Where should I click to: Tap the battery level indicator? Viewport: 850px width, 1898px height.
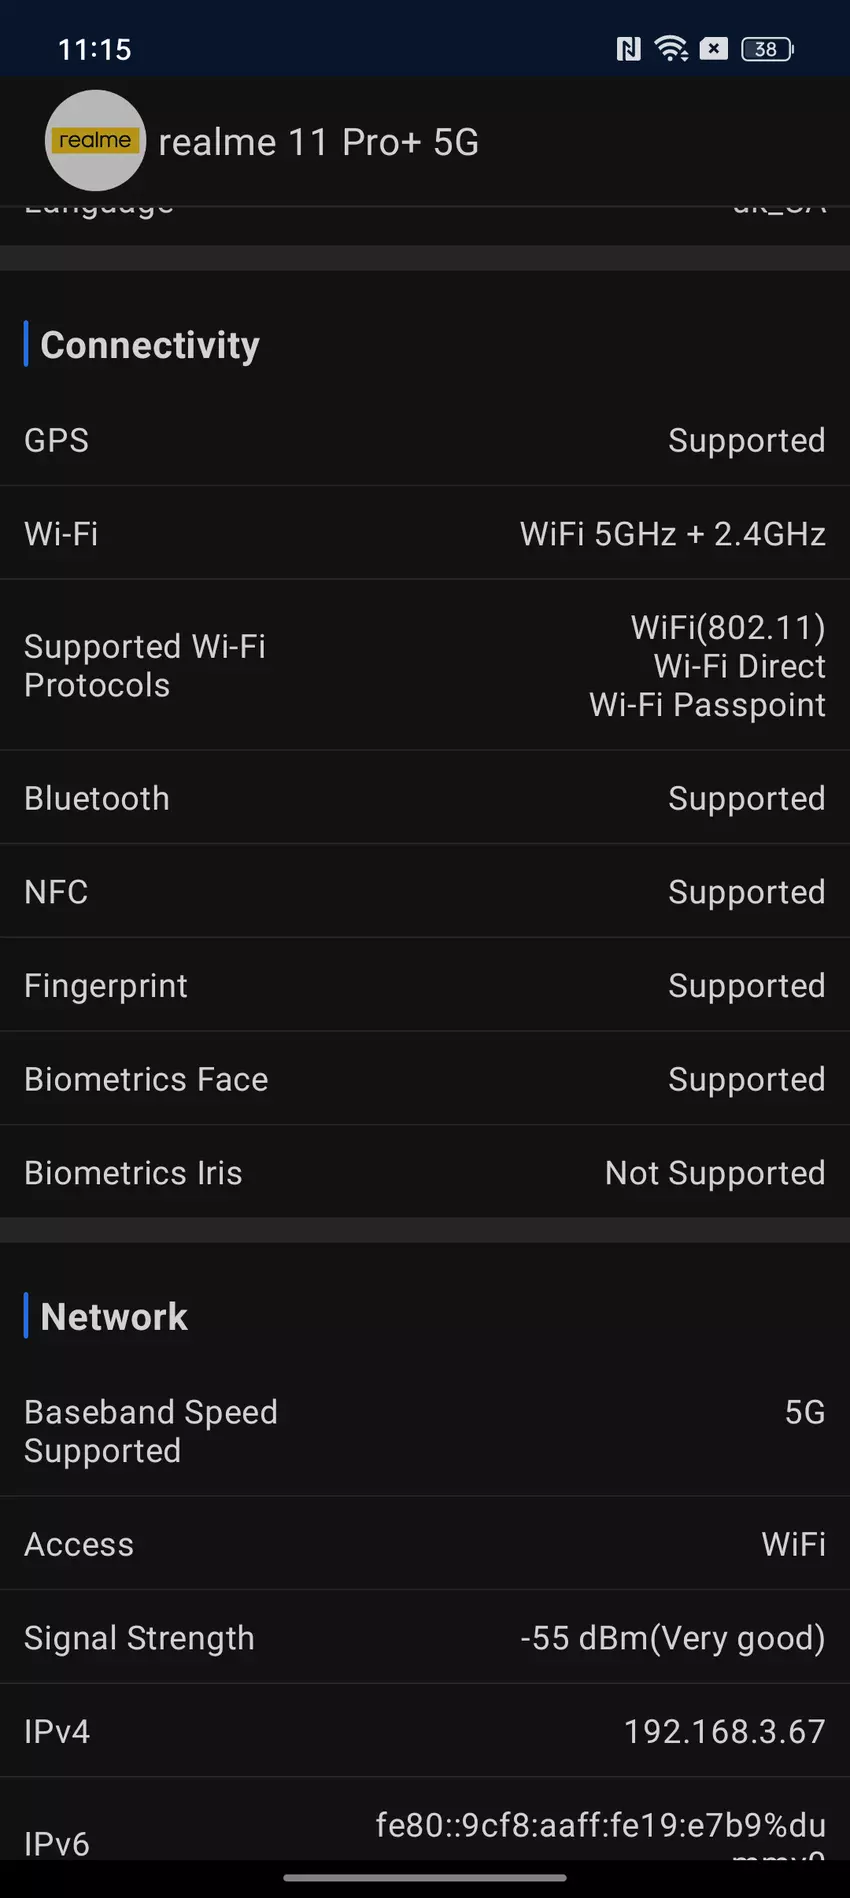[x=767, y=49]
